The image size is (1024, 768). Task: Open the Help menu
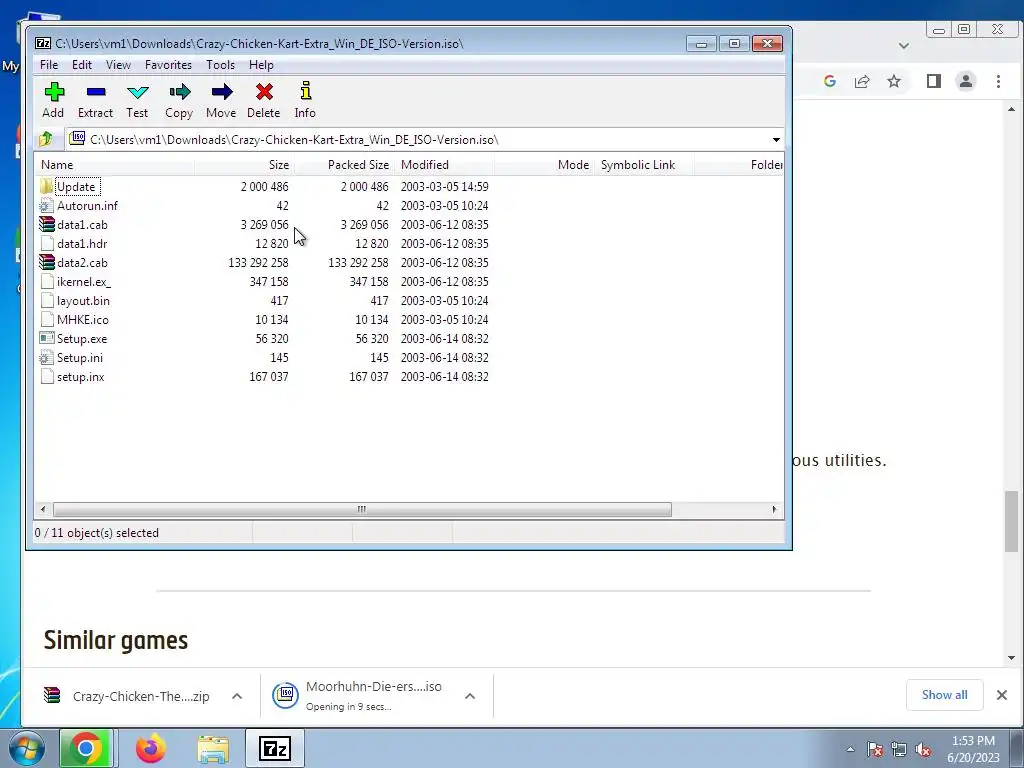tap(261, 65)
